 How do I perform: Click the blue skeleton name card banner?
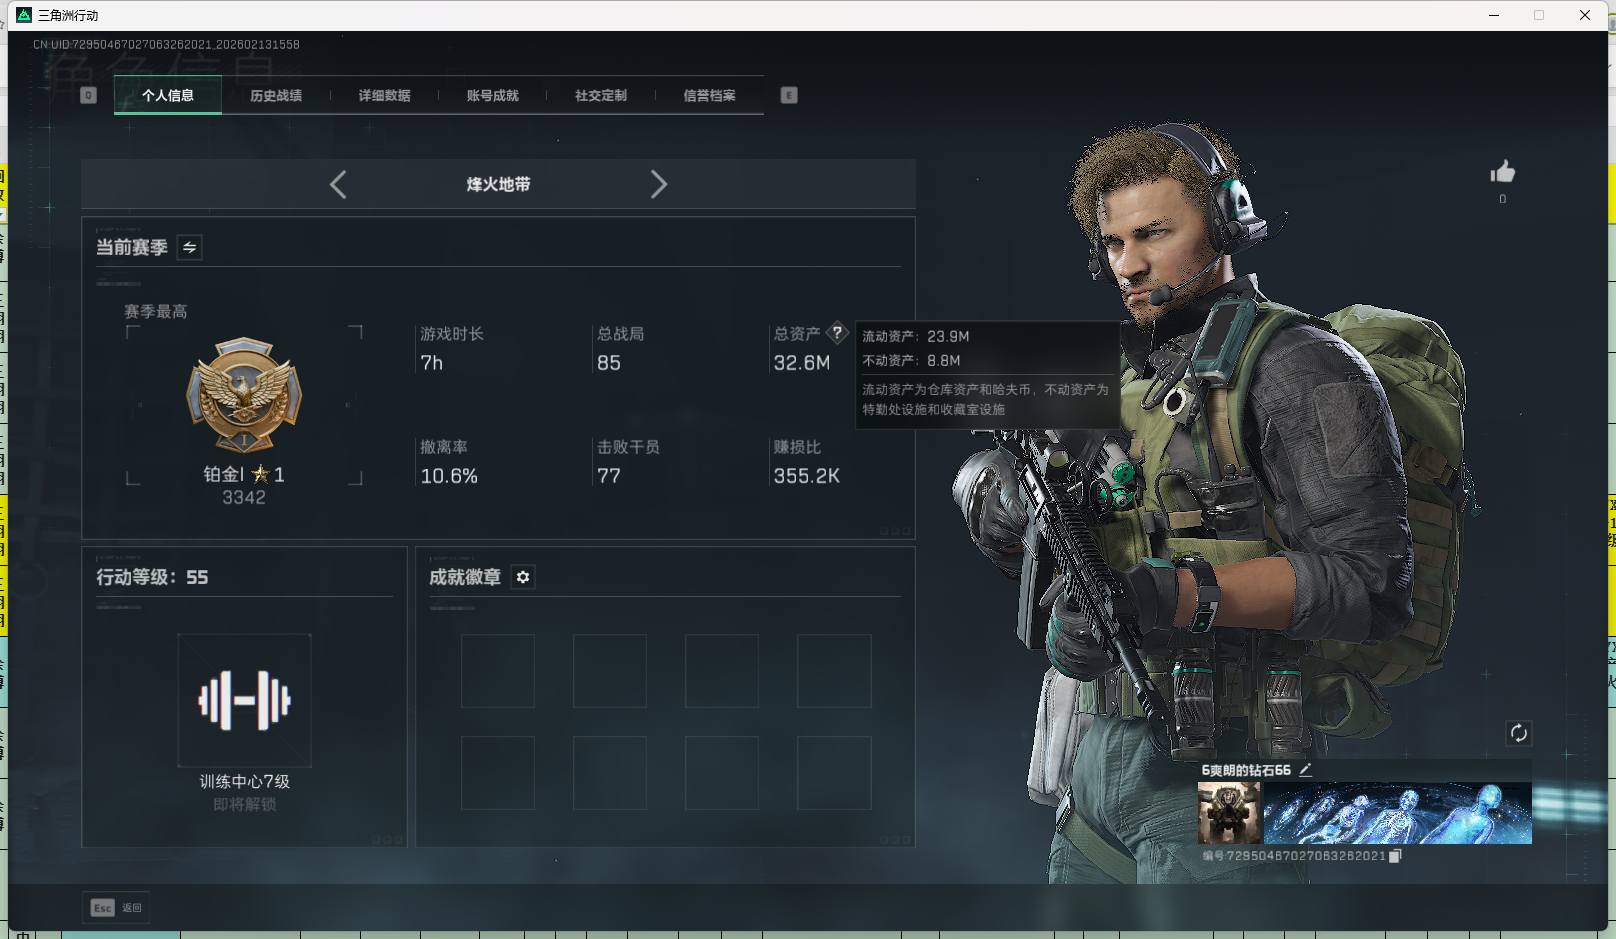1397,813
